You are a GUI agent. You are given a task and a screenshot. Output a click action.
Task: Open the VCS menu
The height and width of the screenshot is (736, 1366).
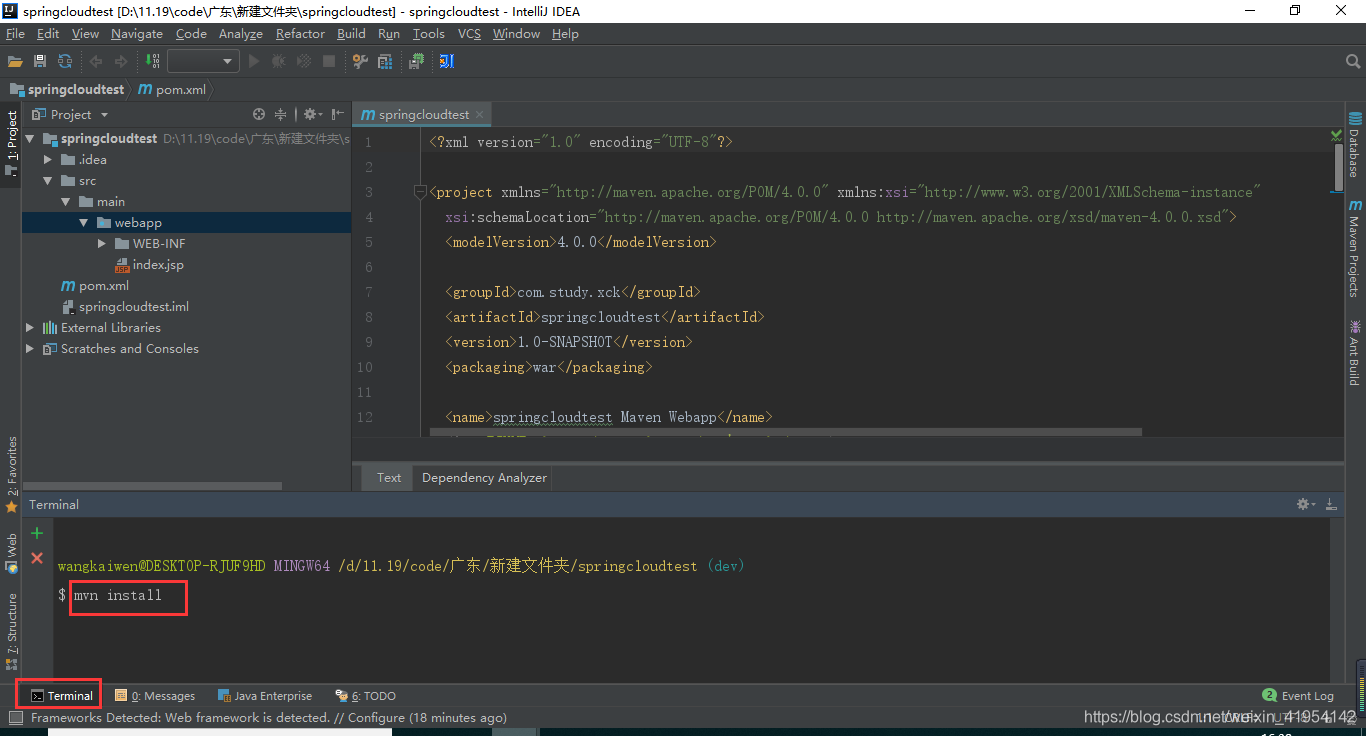[469, 33]
